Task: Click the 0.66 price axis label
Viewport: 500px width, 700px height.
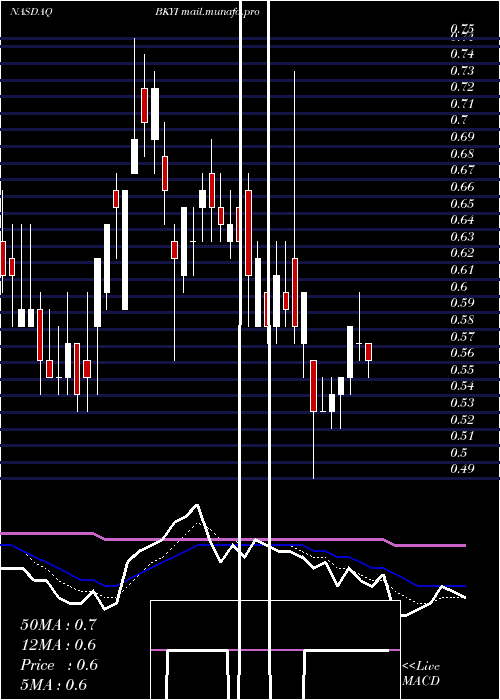Action: [x=462, y=187]
